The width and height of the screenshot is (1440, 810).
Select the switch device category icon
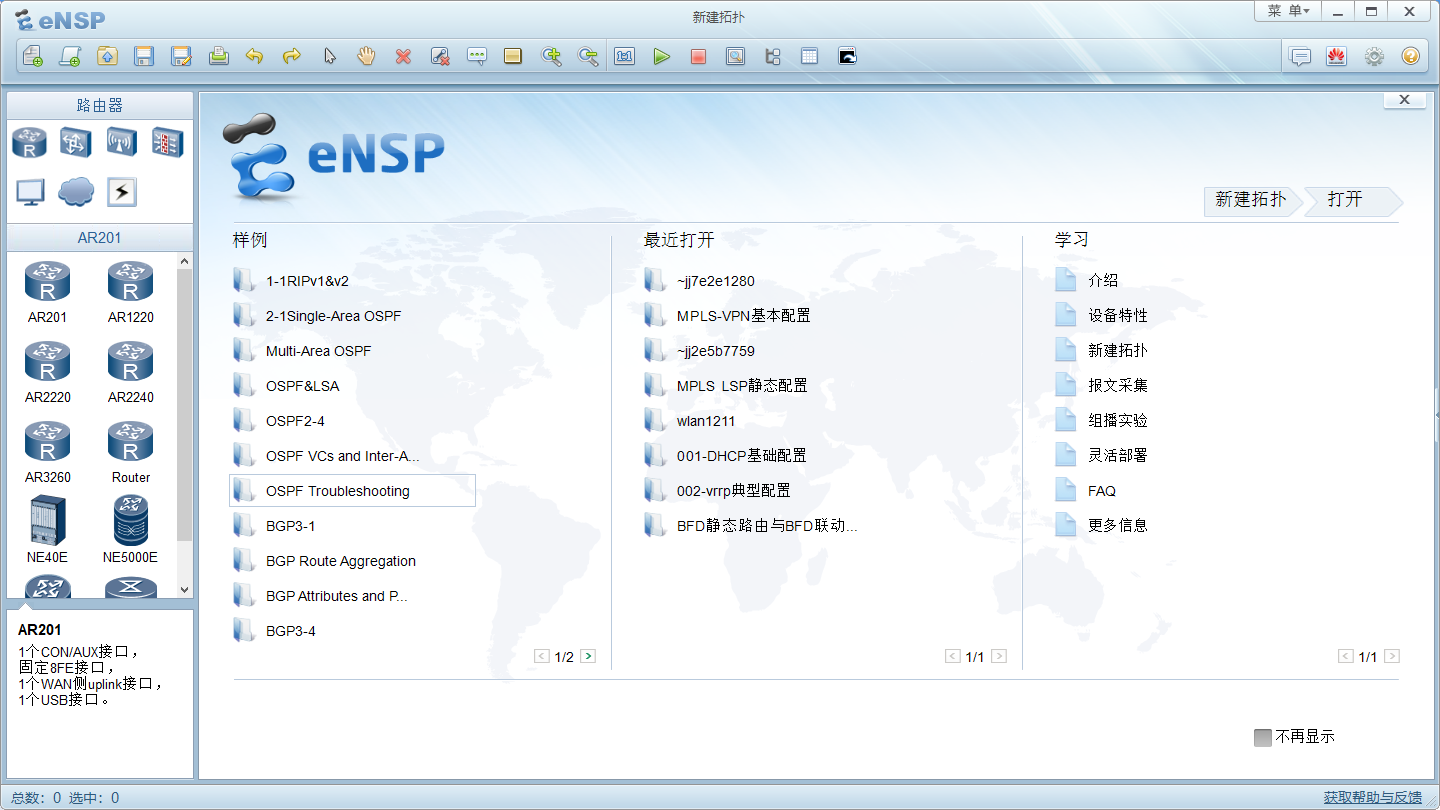tap(75, 142)
